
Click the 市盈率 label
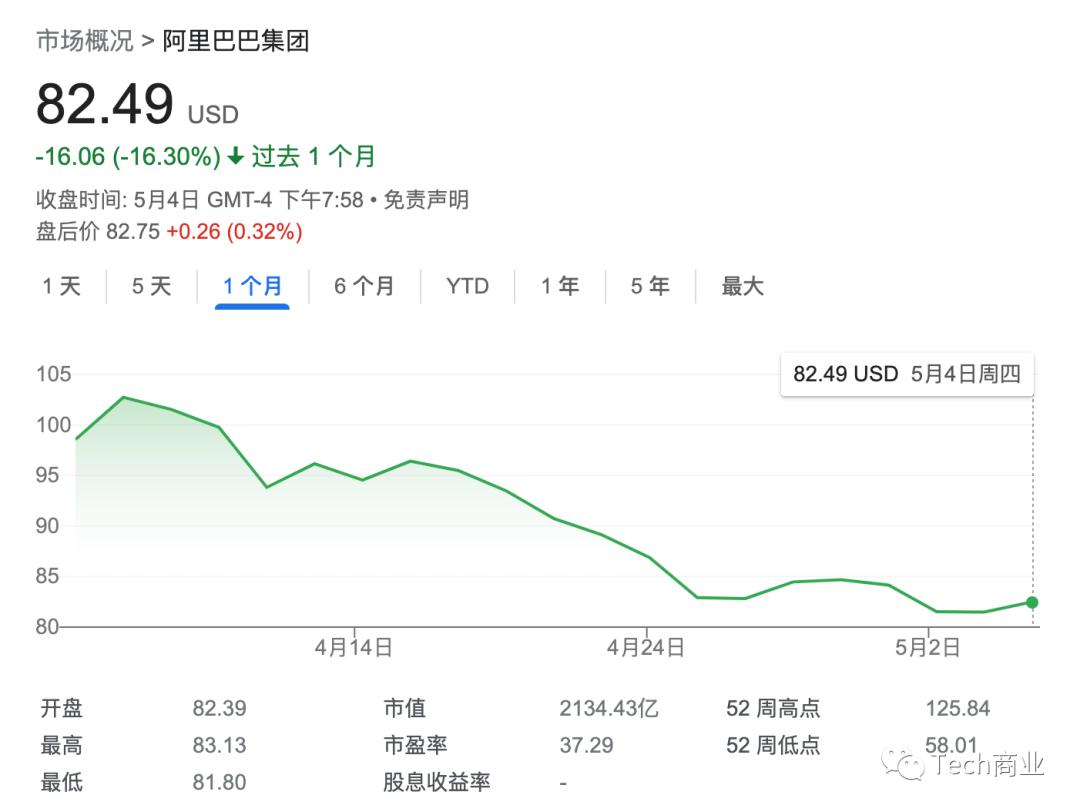click(x=415, y=745)
